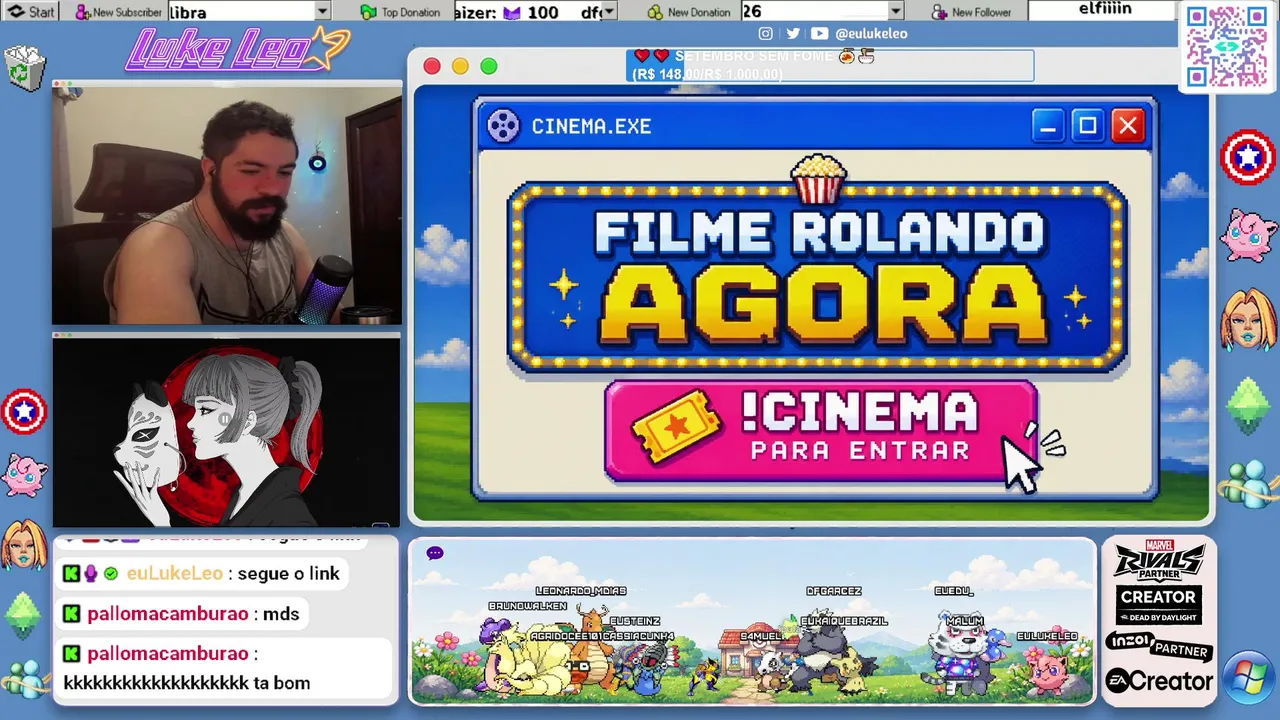Click the Captain America shield beside the CINEMA window

click(1248, 158)
